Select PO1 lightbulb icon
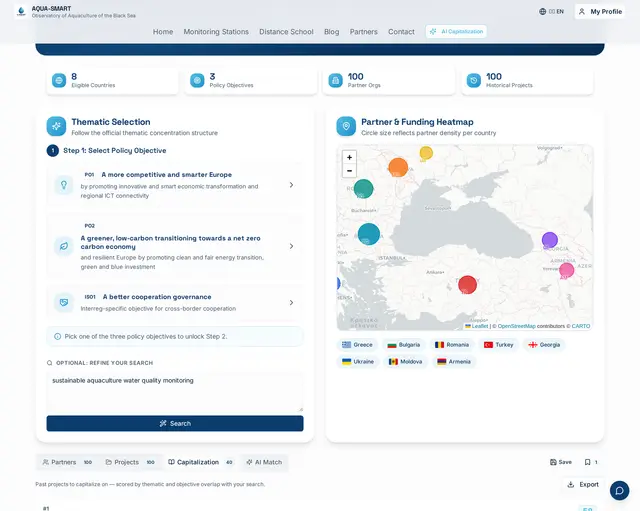The image size is (640, 511). click(64, 185)
